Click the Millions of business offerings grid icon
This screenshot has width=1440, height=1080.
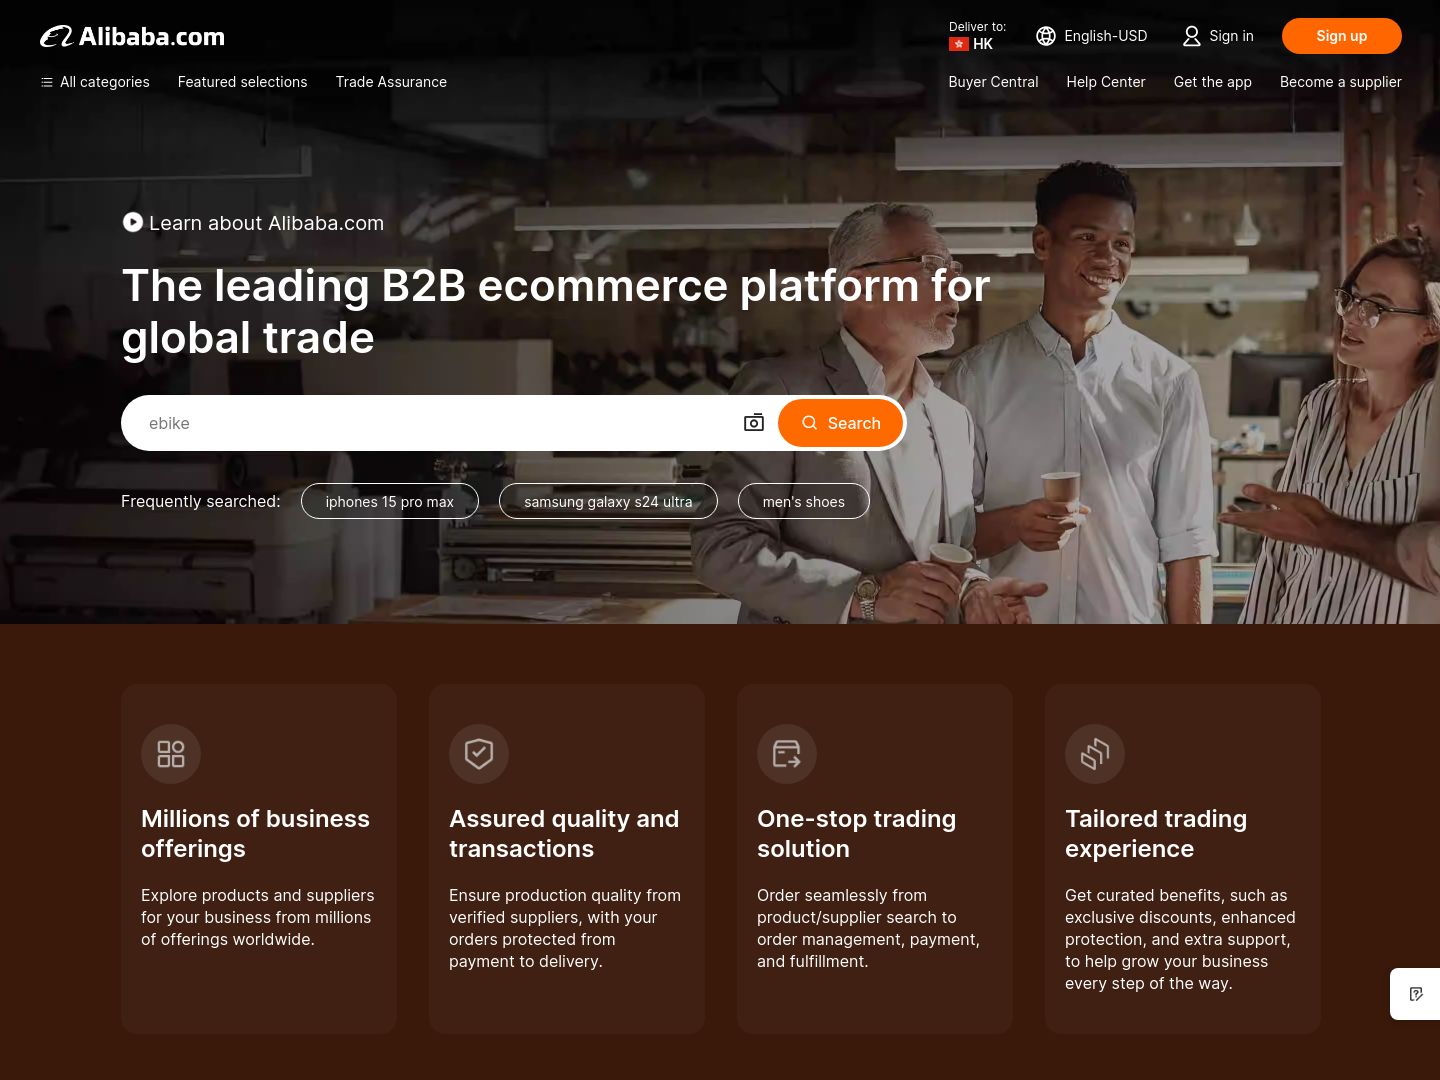tap(171, 754)
